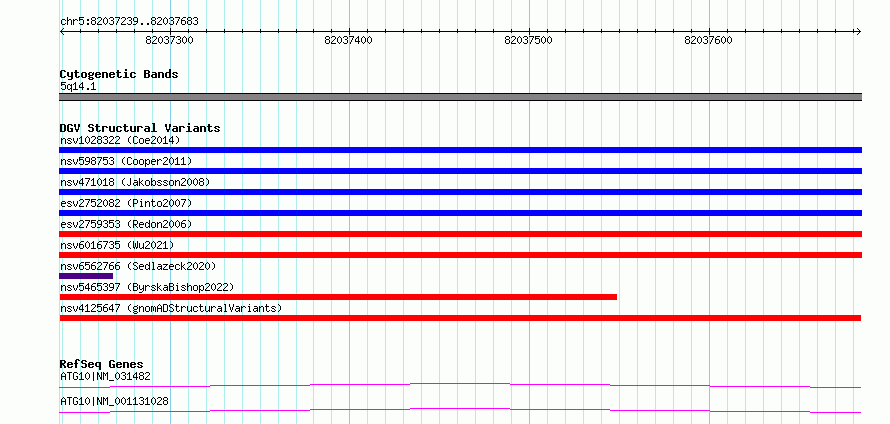The image size is (890, 424).
Task: Click the 82037400 ruler position label
Action: 349,40
